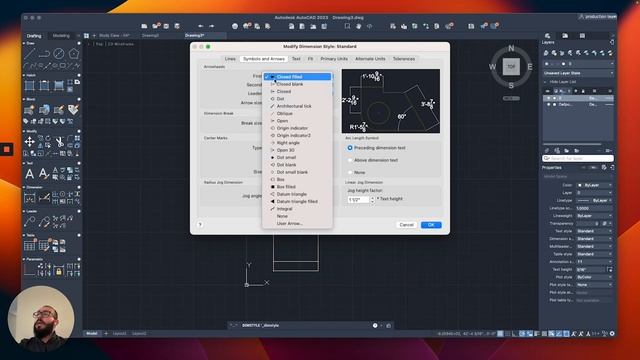Choose Closed blank arrowhead option
Viewport: 640px width, 360px height.
tap(297, 84)
